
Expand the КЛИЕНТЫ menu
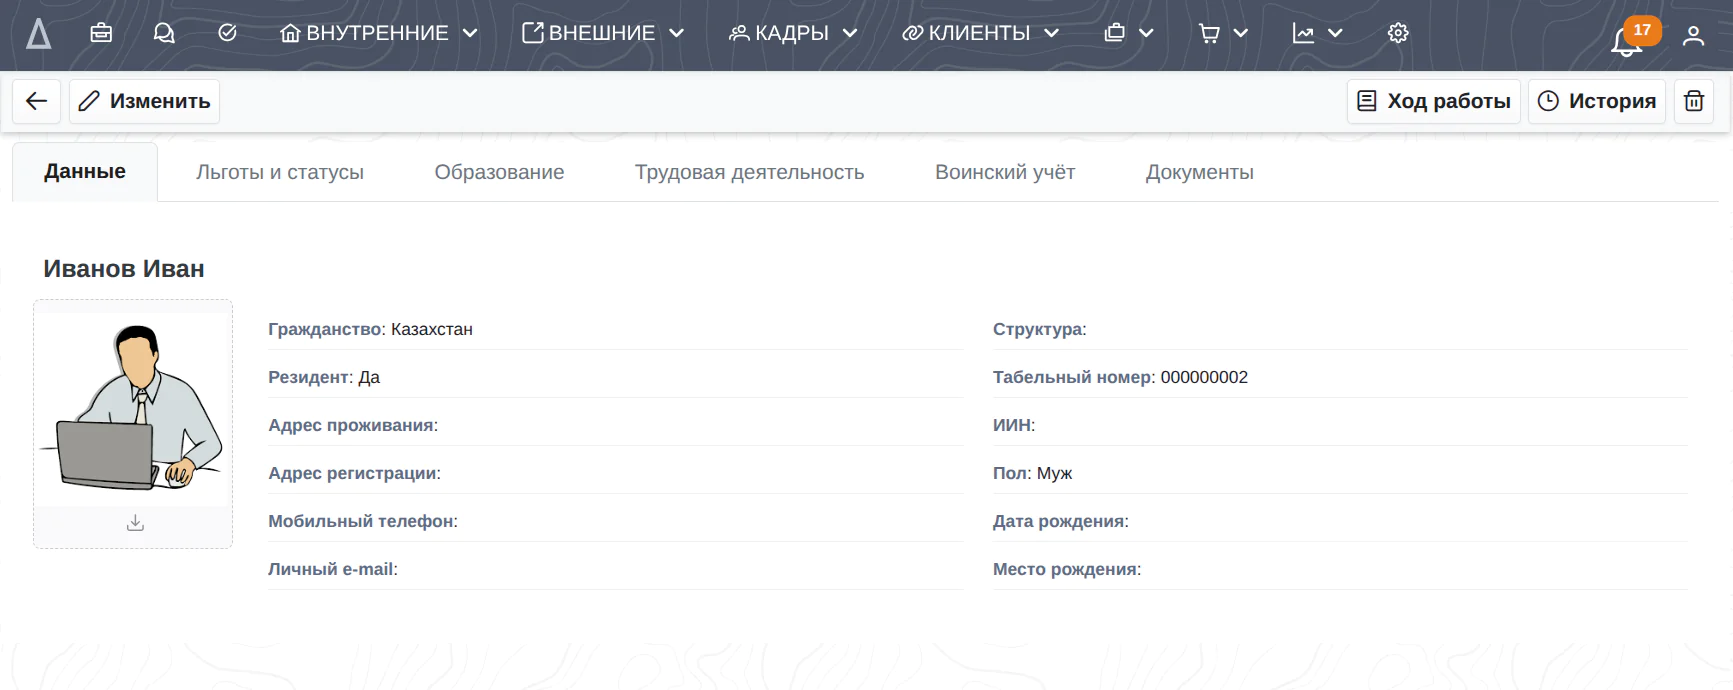980,33
